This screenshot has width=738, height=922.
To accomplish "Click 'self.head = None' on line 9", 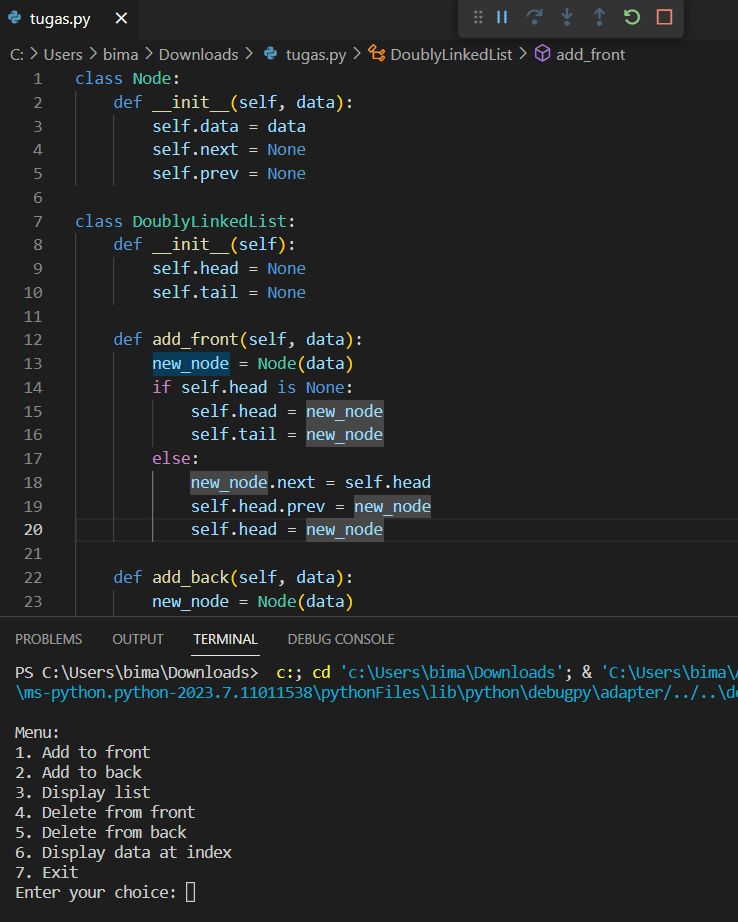I will tap(229, 269).
